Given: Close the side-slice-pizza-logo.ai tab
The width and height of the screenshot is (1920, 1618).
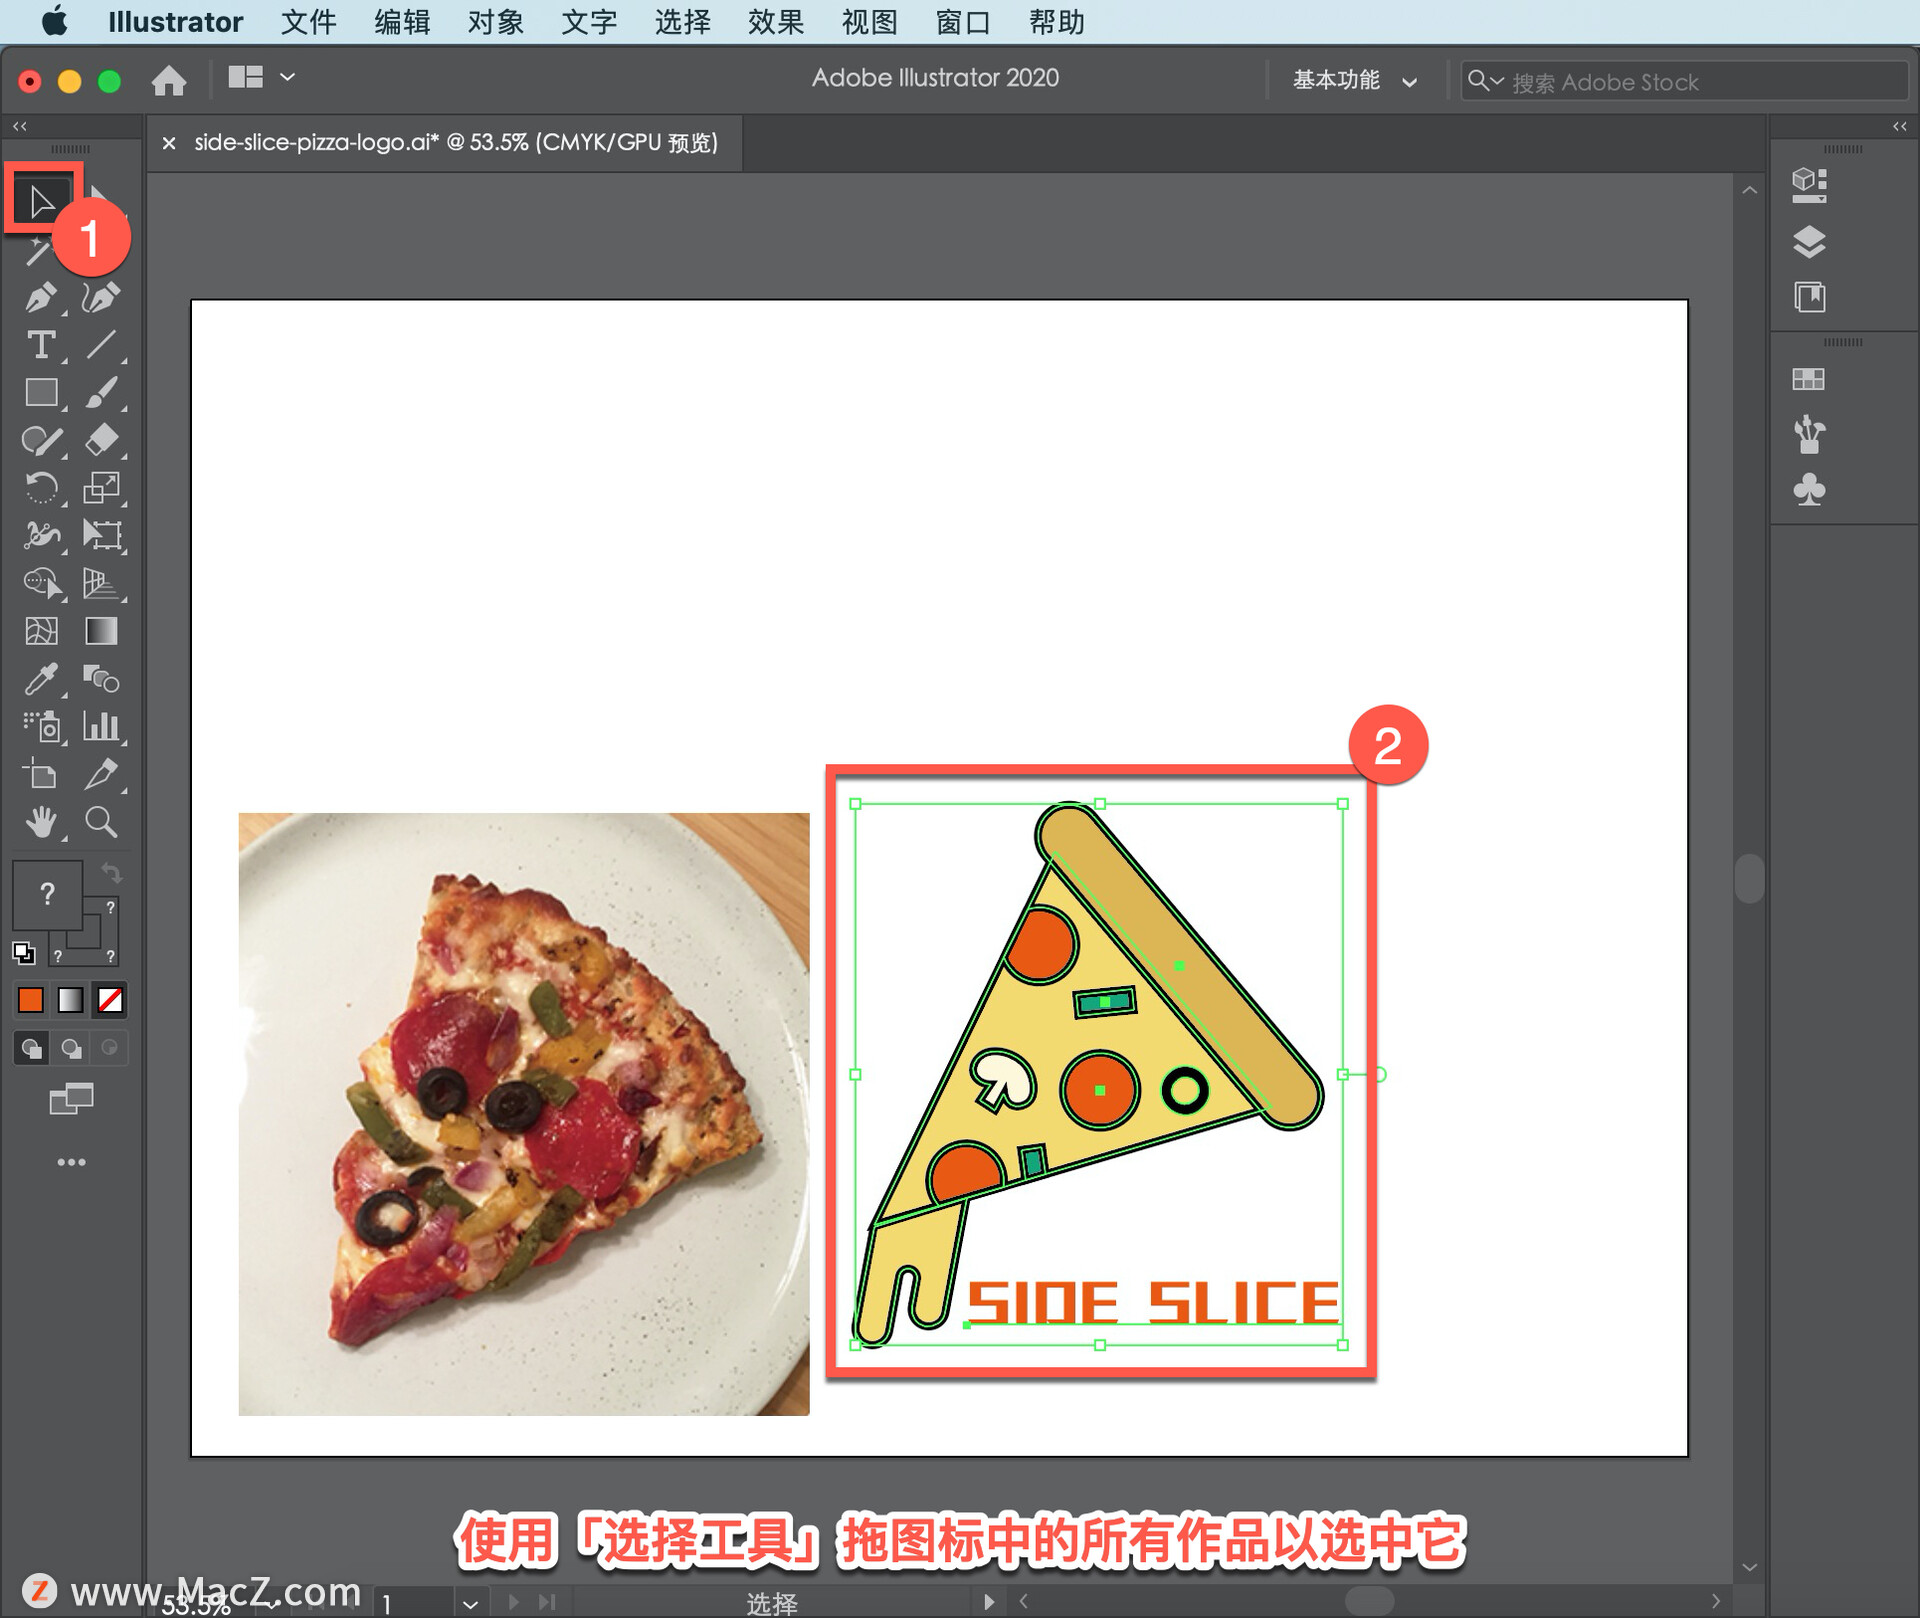Looking at the screenshot, I should tap(169, 143).
